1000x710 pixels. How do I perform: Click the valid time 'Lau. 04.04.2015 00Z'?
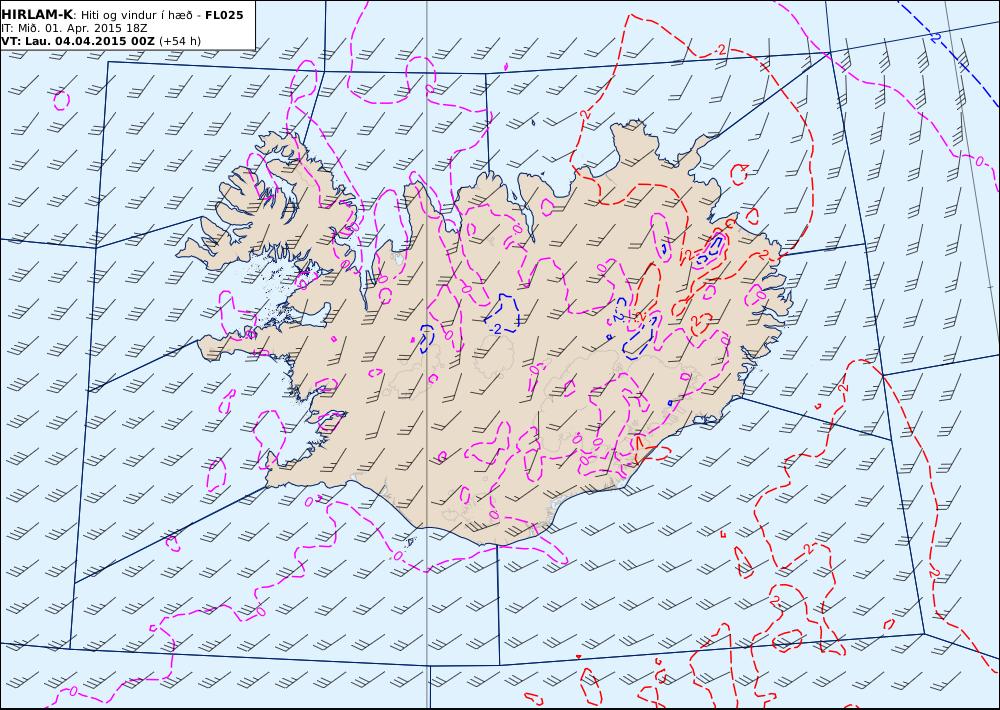[89, 41]
